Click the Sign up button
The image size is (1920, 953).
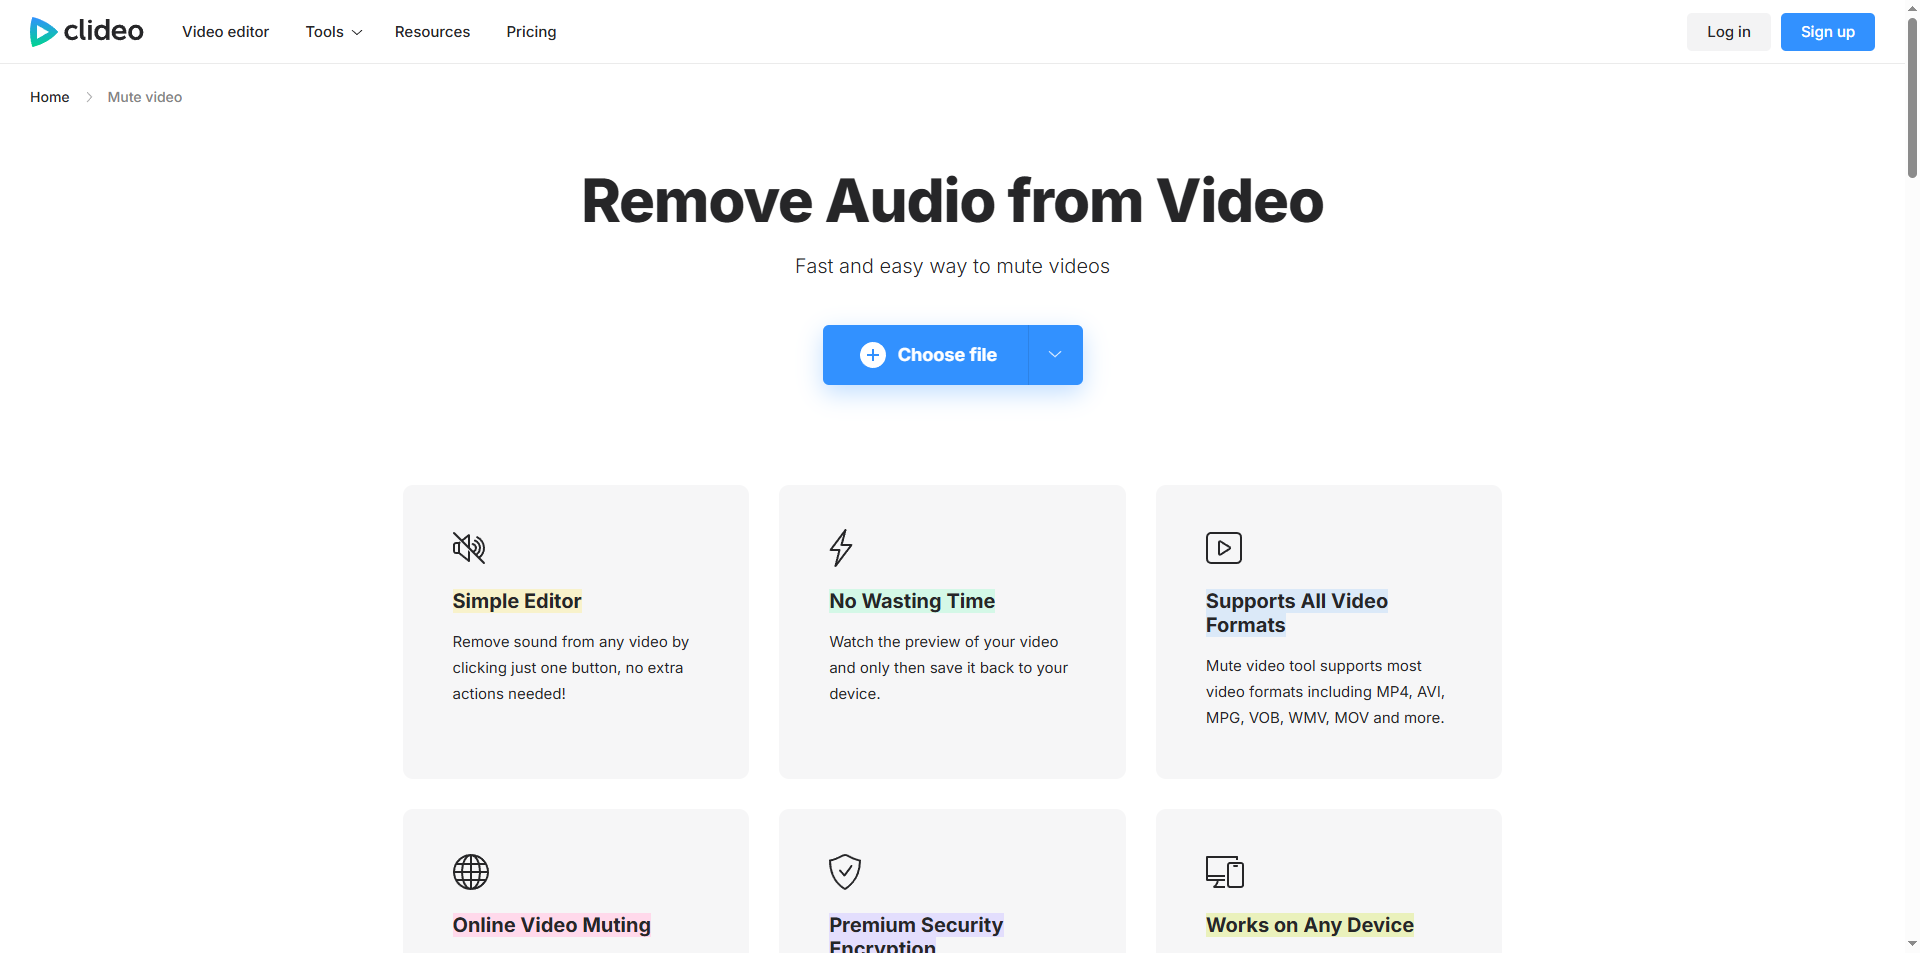click(x=1826, y=31)
